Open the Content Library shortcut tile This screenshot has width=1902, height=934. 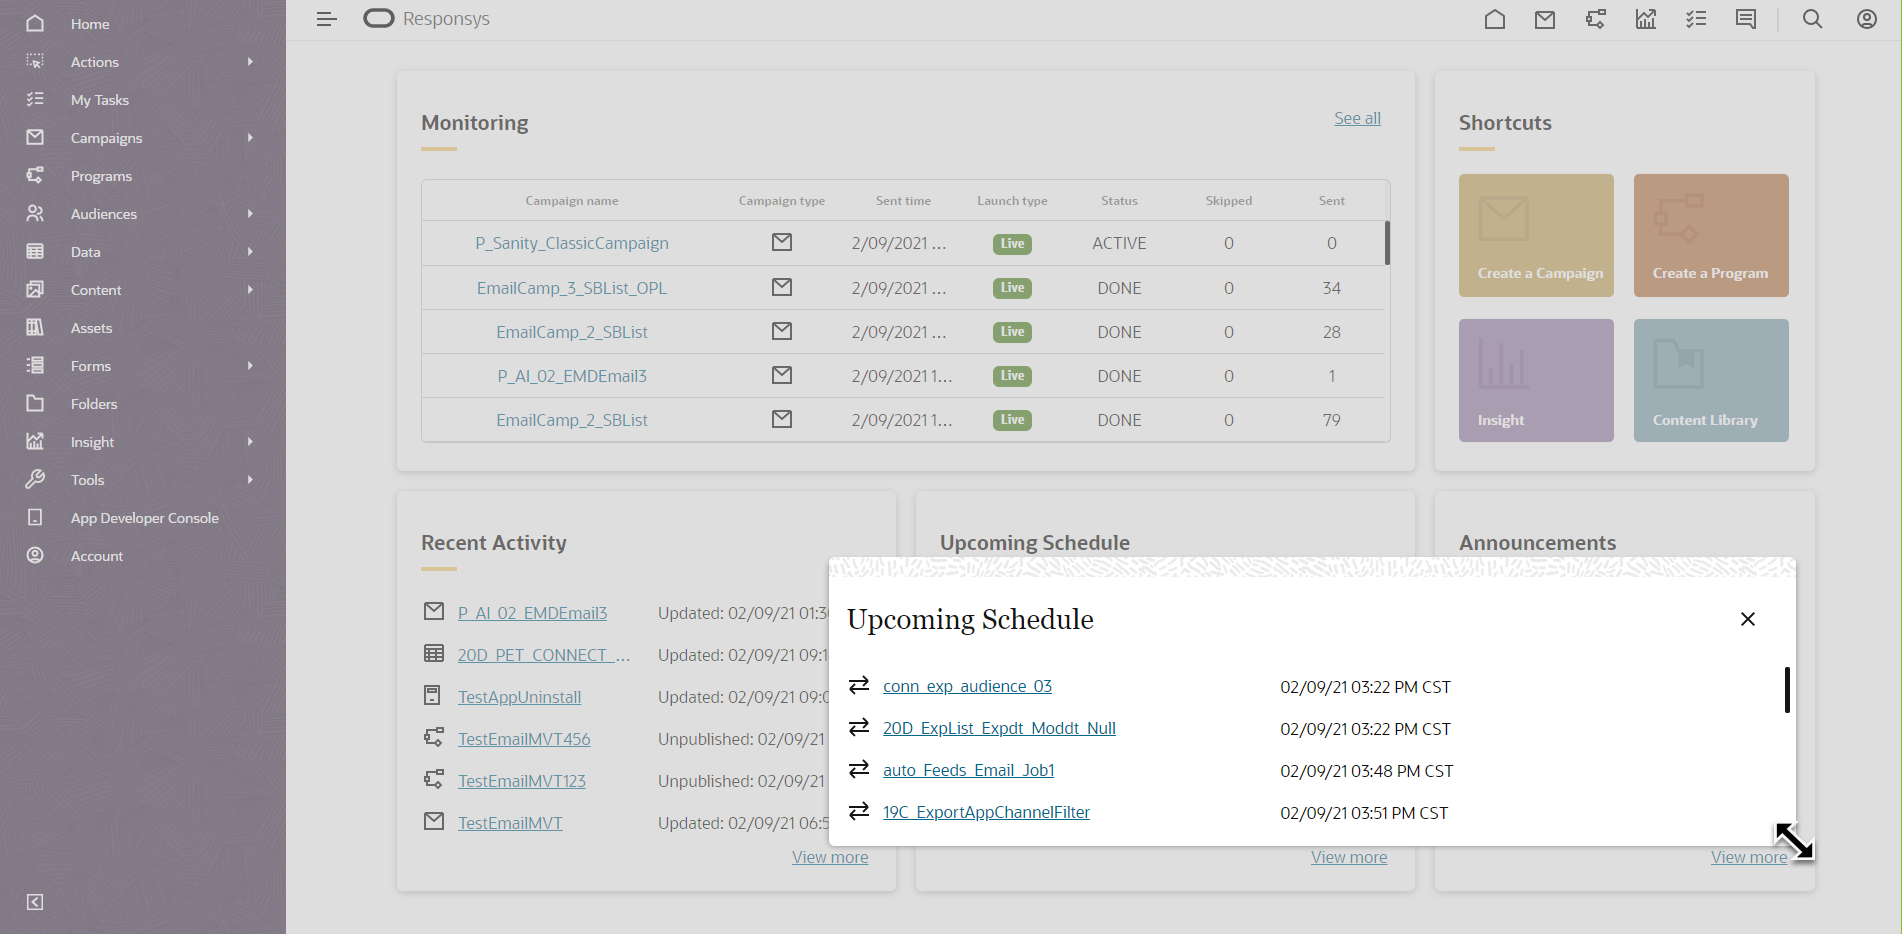tap(1710, 380)
